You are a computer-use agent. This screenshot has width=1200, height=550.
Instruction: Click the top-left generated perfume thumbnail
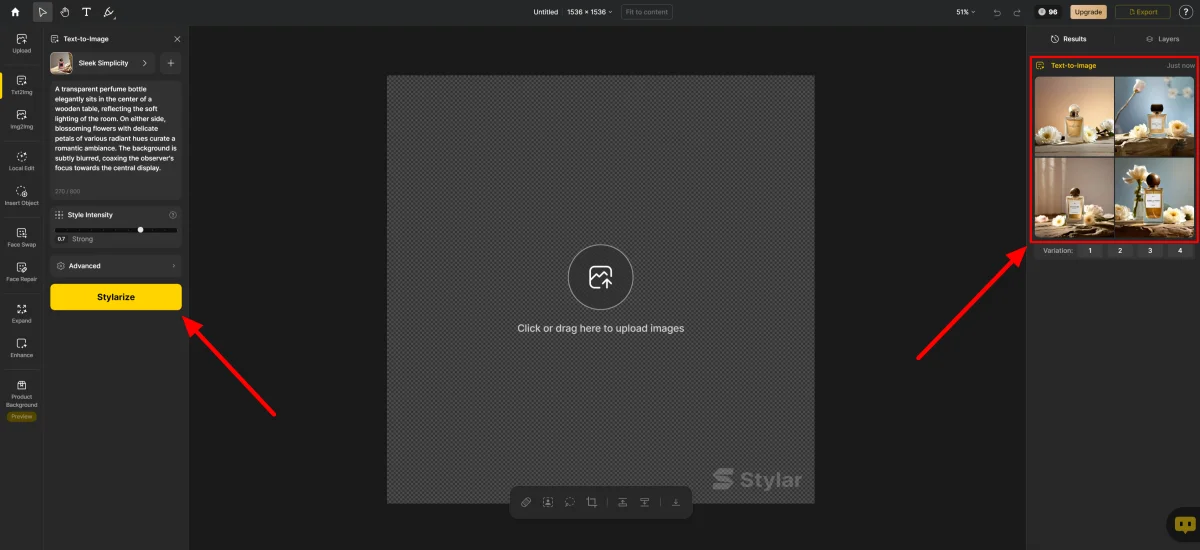pyautogui.click(x=1073, y=116)
